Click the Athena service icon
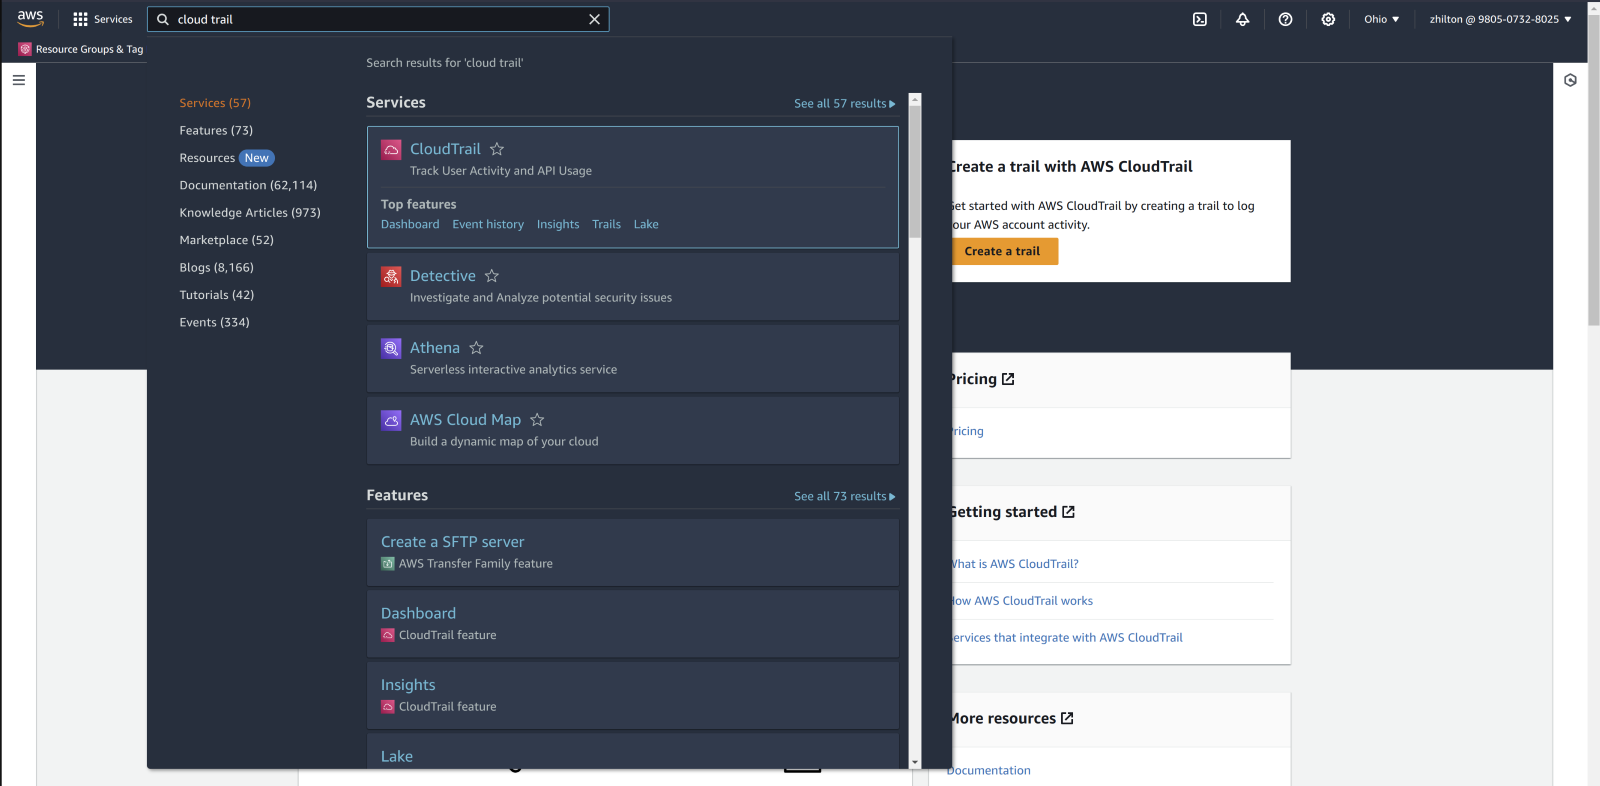Viewport: 1600px width, 786px height. (391, 348)
